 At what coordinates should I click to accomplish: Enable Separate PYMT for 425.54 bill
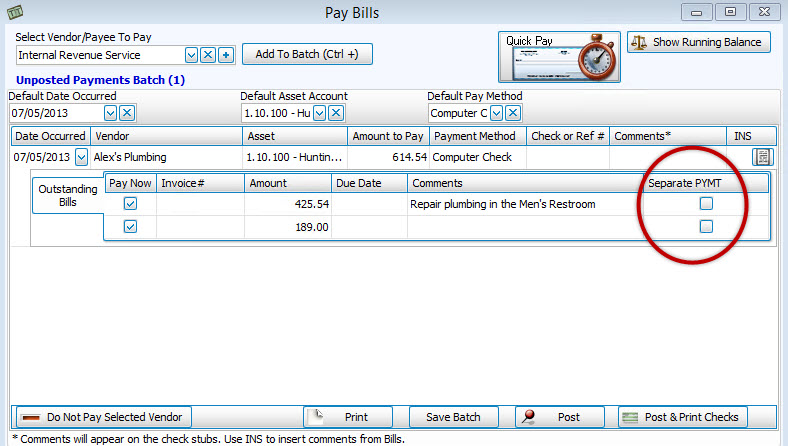pos(706,204)
